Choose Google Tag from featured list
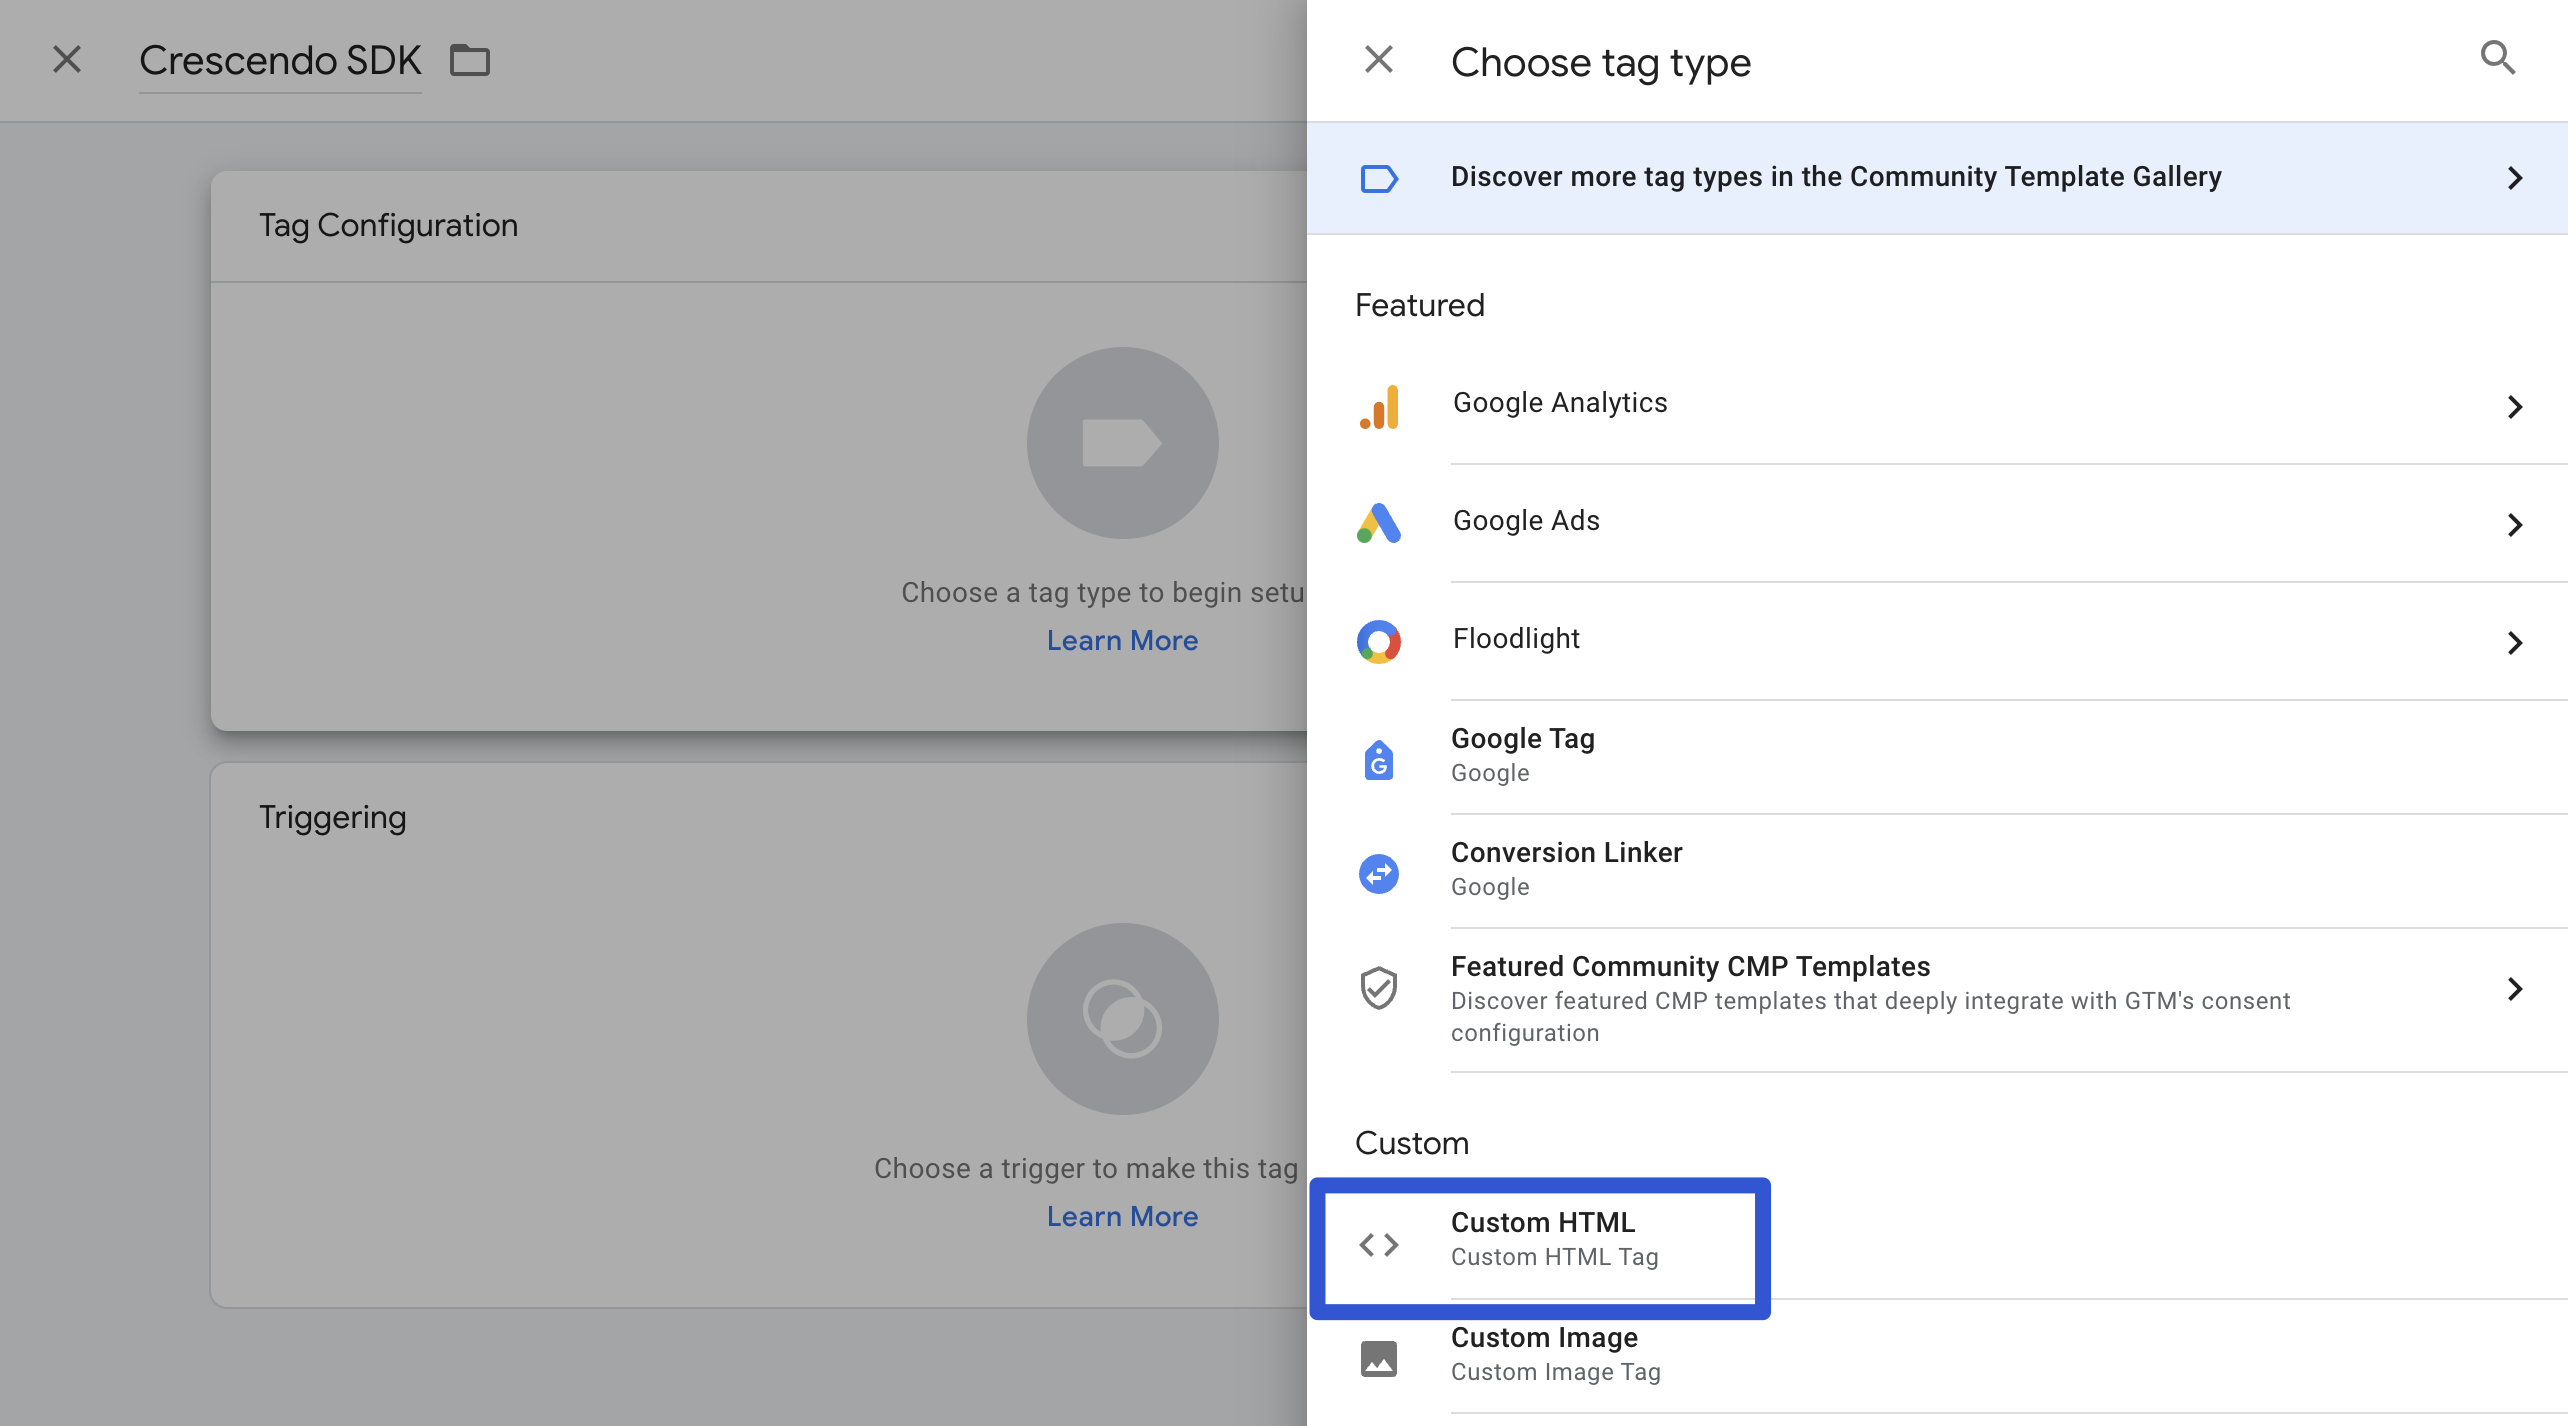2568x1426 pixels. click(1937, 757)
